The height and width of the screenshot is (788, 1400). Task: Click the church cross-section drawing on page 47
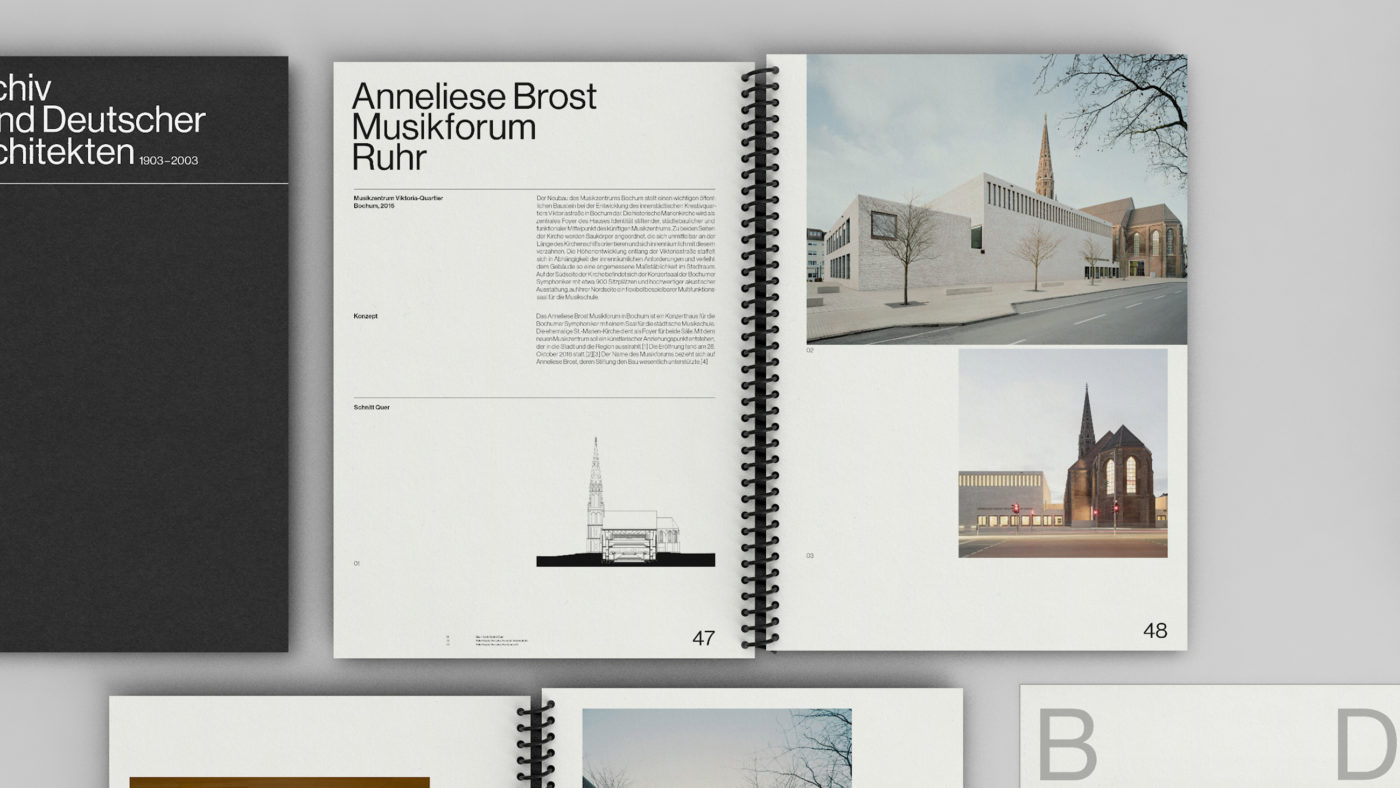(x=625, y=502)
